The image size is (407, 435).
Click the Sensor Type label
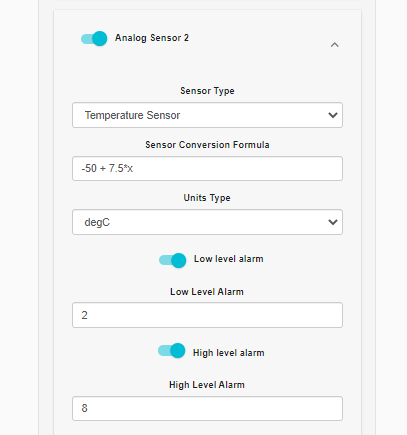[x=207, y=91]
